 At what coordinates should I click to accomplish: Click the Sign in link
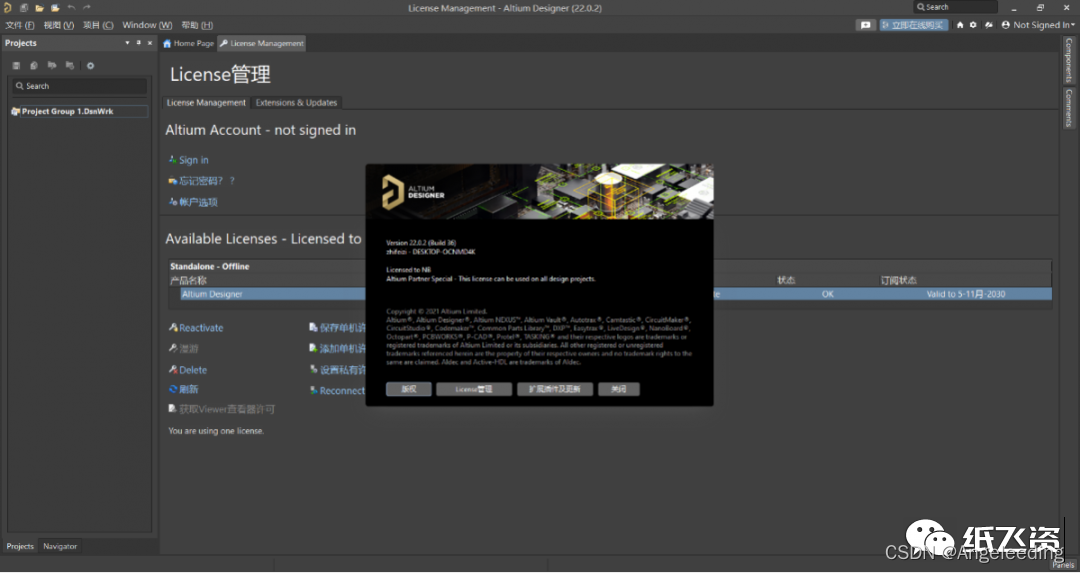193,160
